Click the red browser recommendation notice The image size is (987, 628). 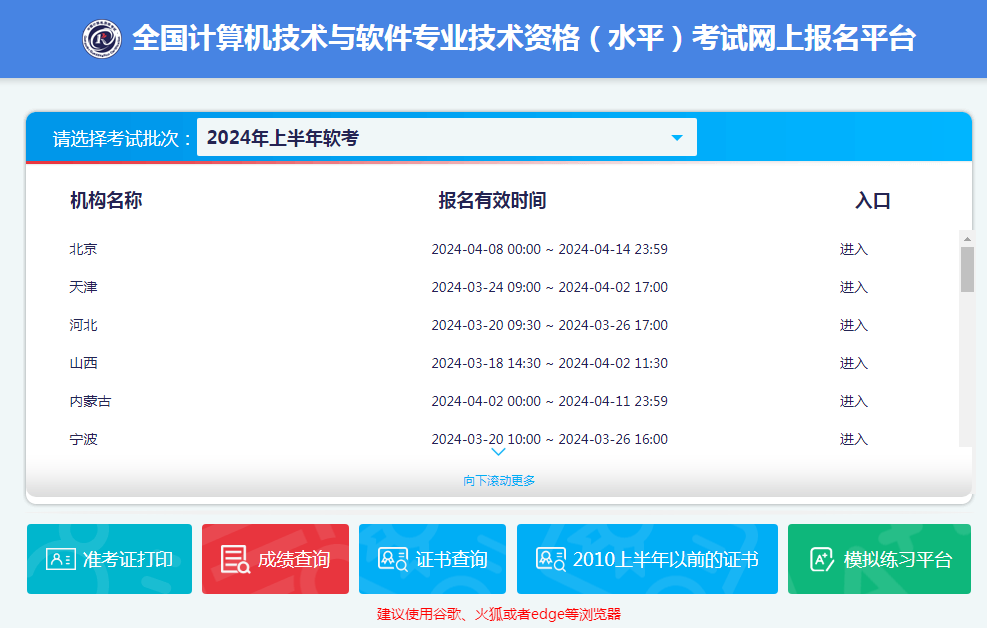[499, 614]
